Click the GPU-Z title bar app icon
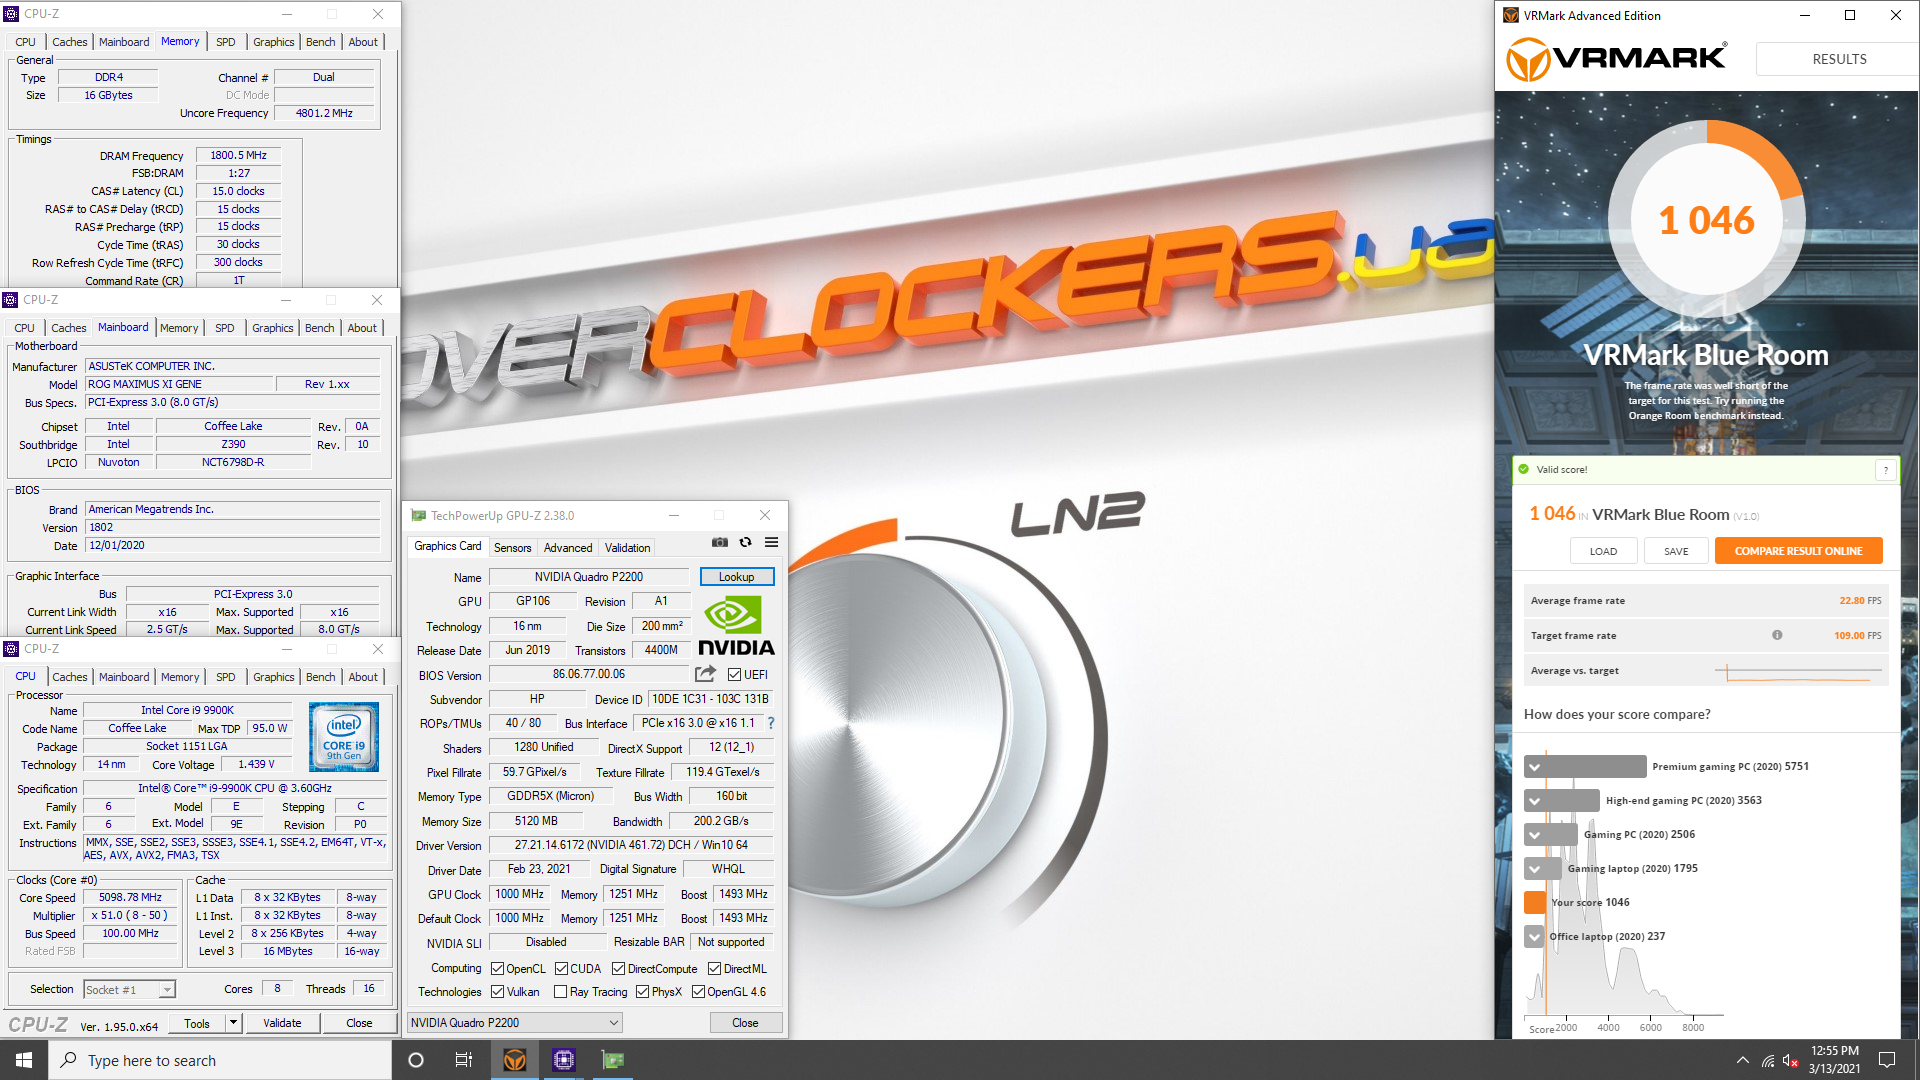 click(418, 515)
